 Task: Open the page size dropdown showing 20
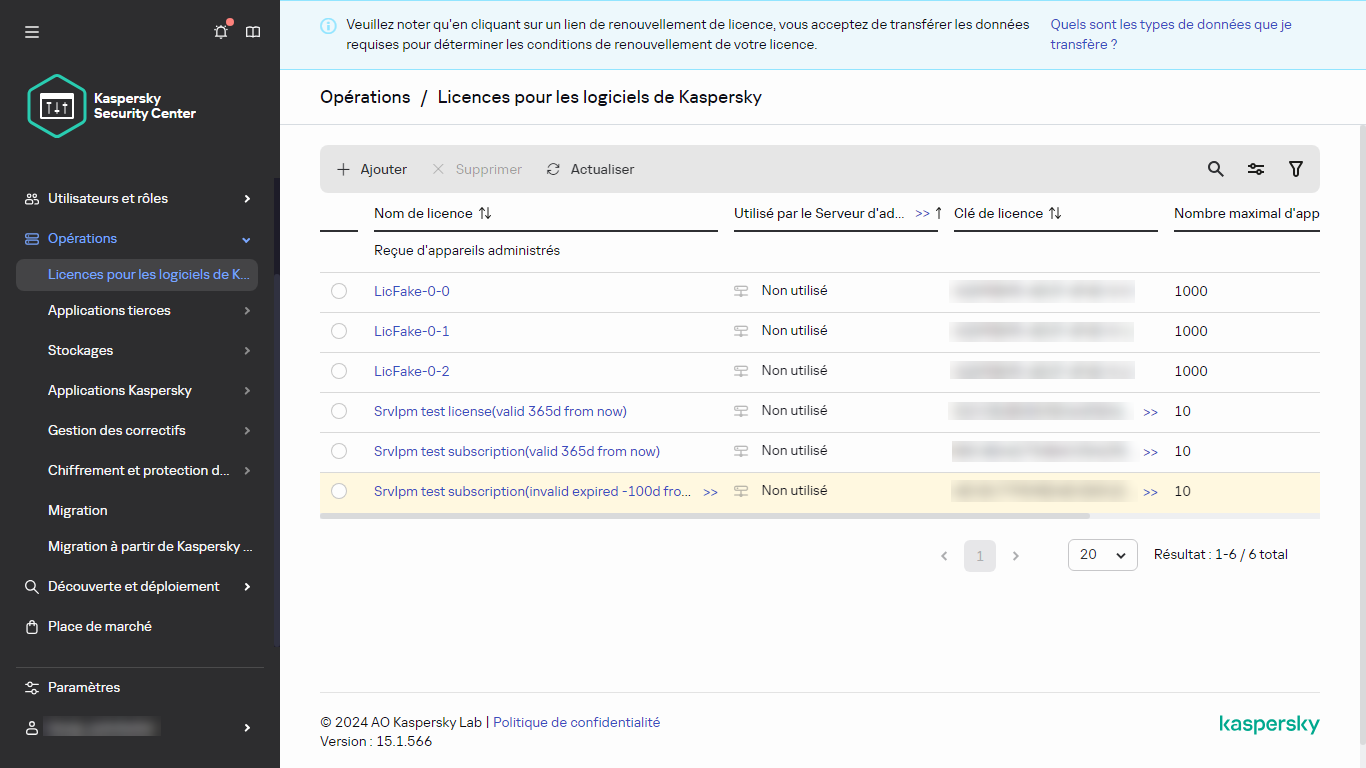pos(1102,555)
